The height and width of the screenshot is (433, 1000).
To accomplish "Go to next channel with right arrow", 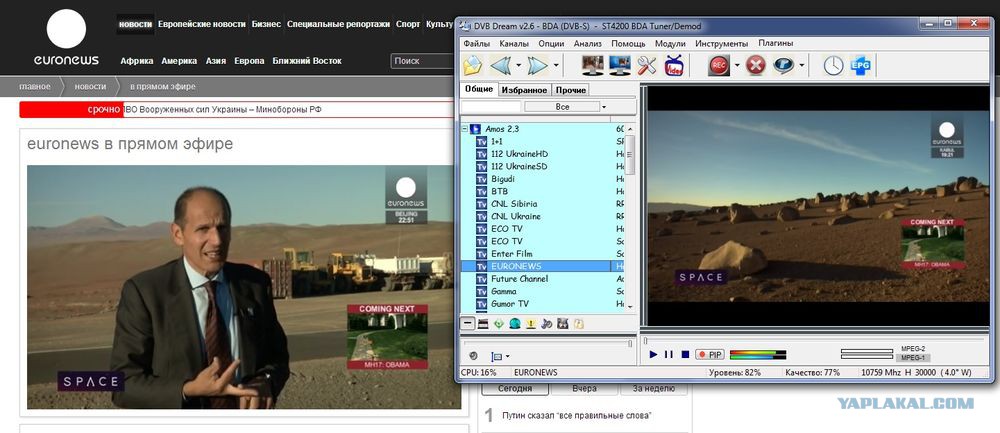I will [x=538, y=65].
